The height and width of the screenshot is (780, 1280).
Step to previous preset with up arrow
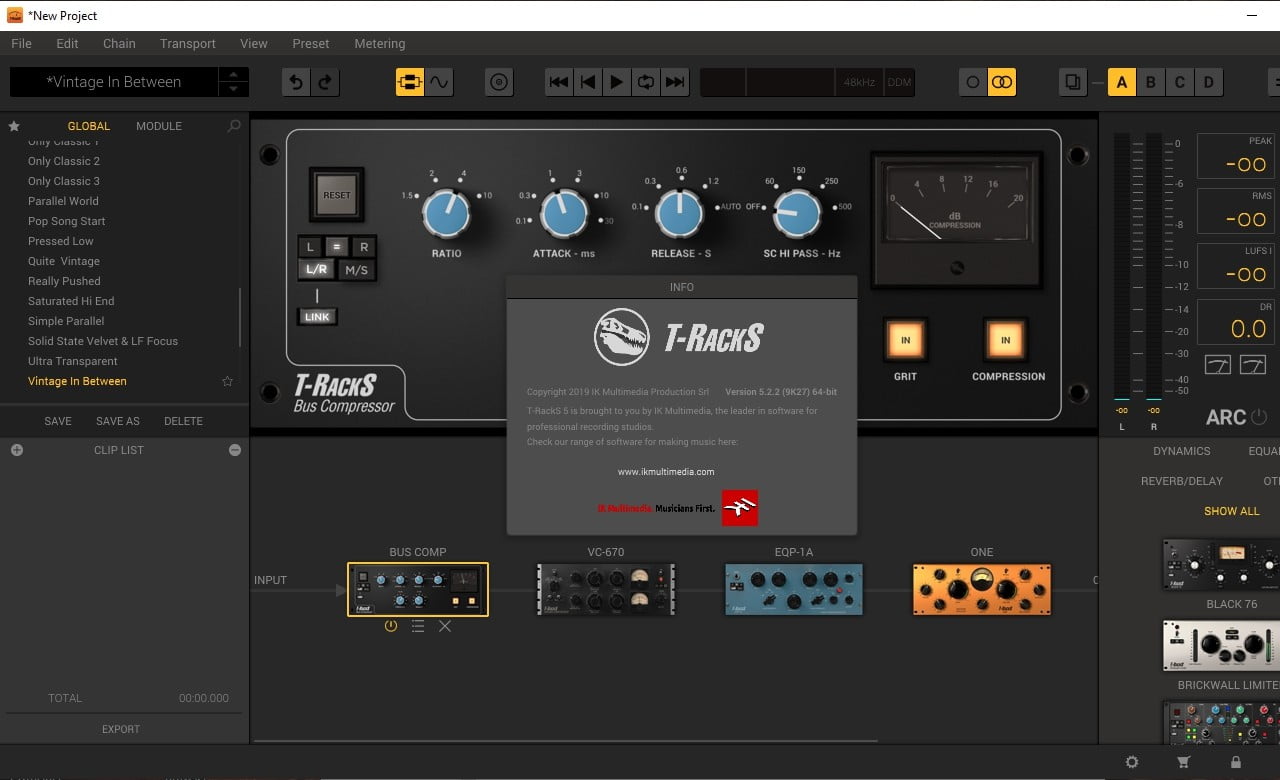[233, 75]
